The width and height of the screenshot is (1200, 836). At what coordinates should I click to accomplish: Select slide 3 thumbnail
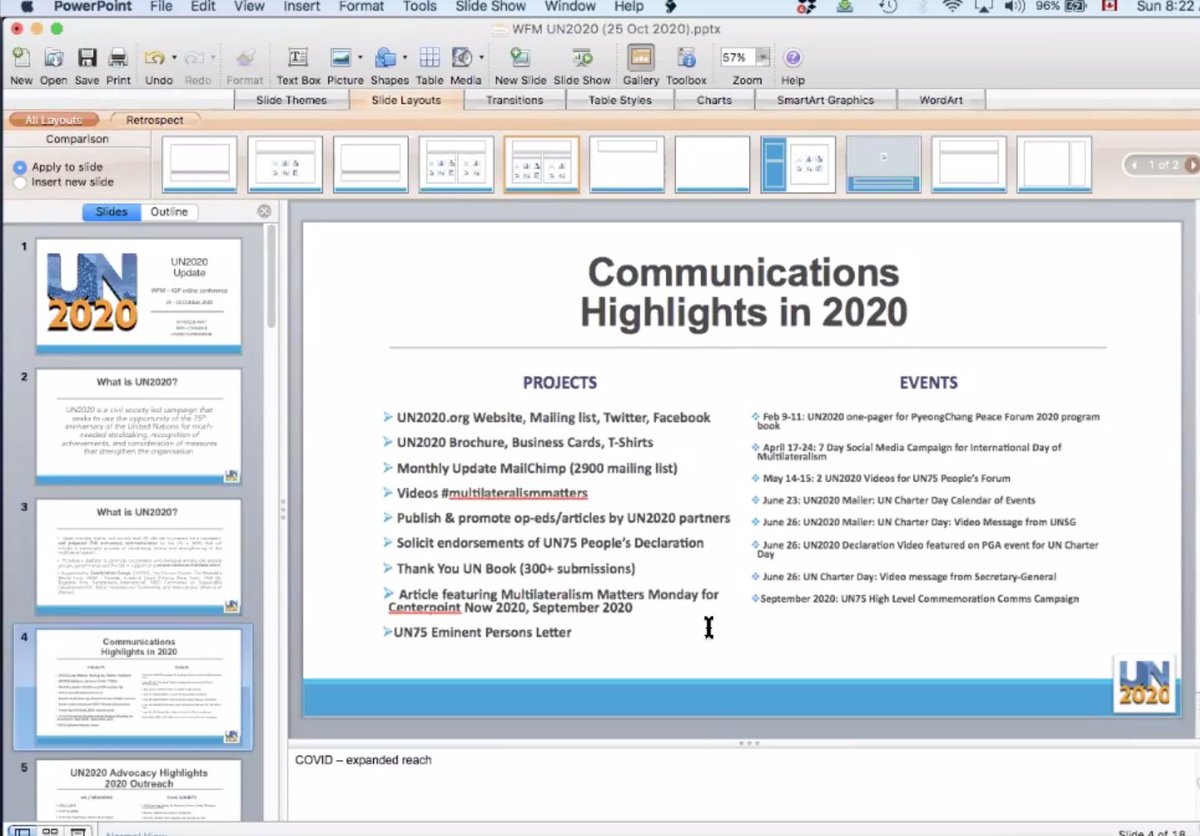pos(138,557)
